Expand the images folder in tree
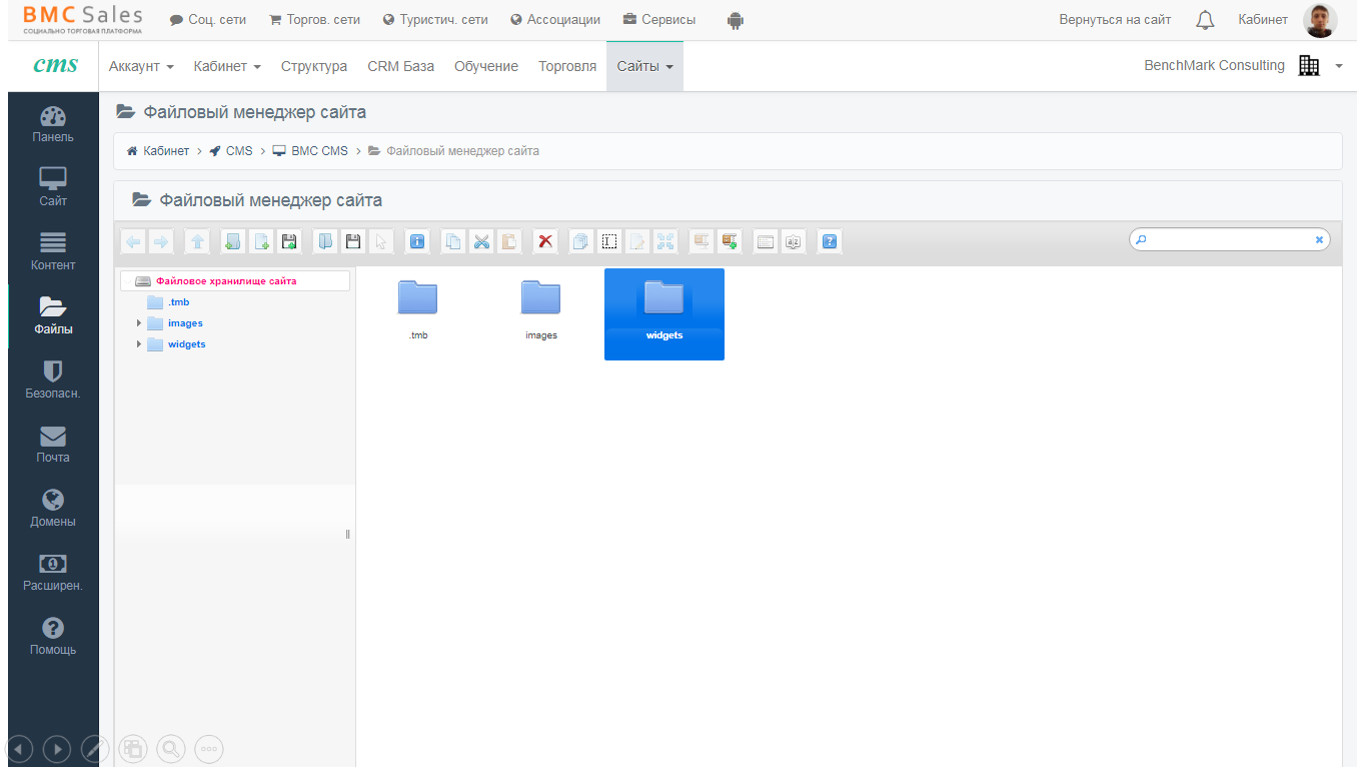 point(139,323)
